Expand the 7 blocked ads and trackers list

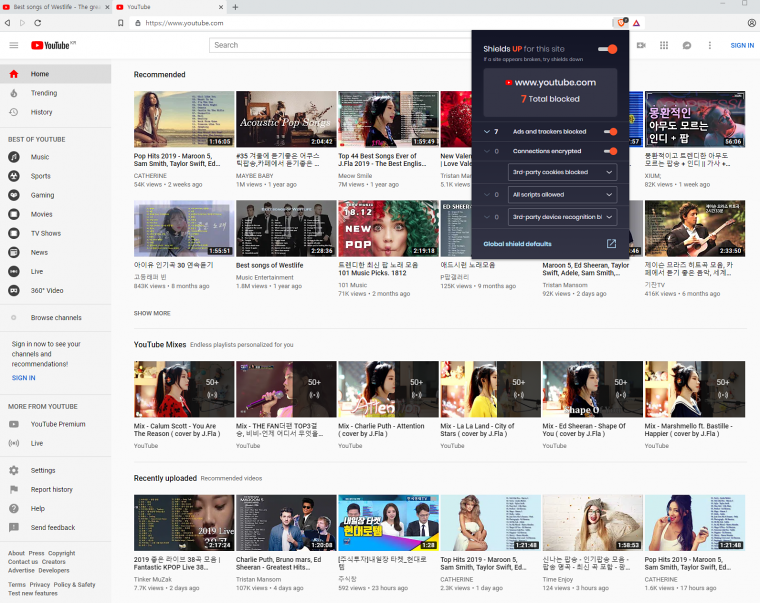point(487,131)
